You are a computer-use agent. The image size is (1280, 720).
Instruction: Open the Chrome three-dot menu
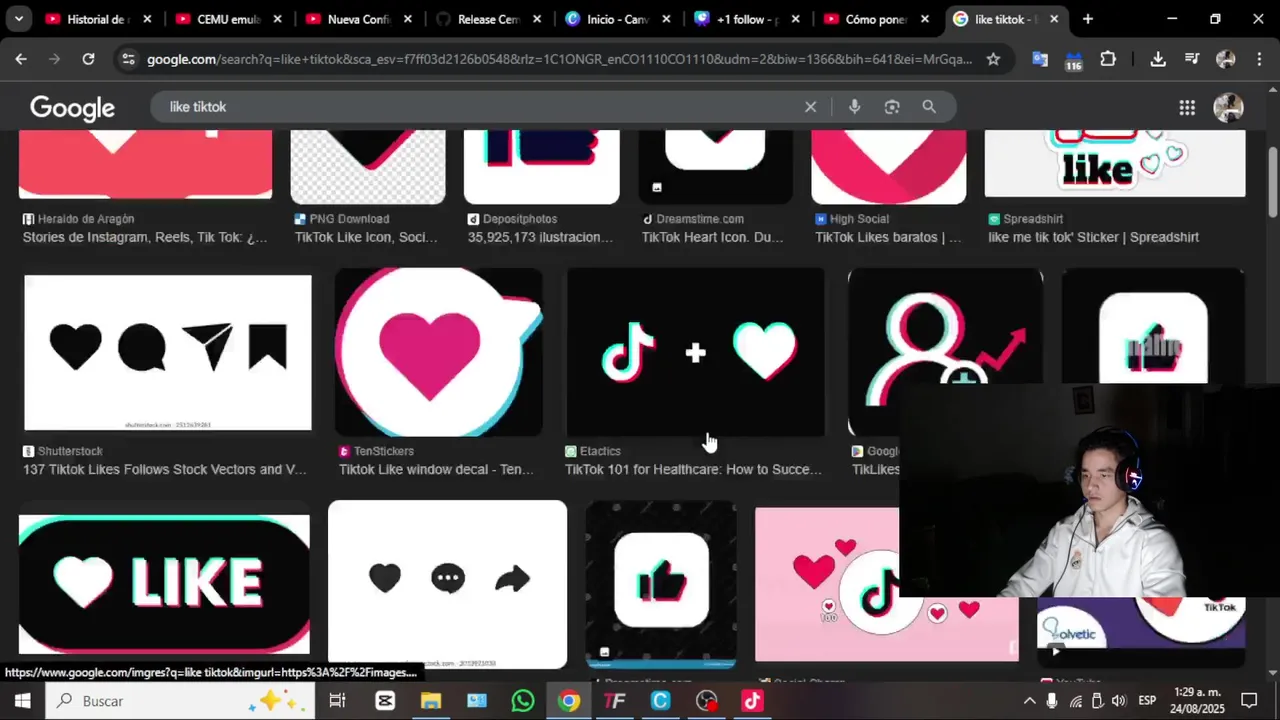point(1259,59)
